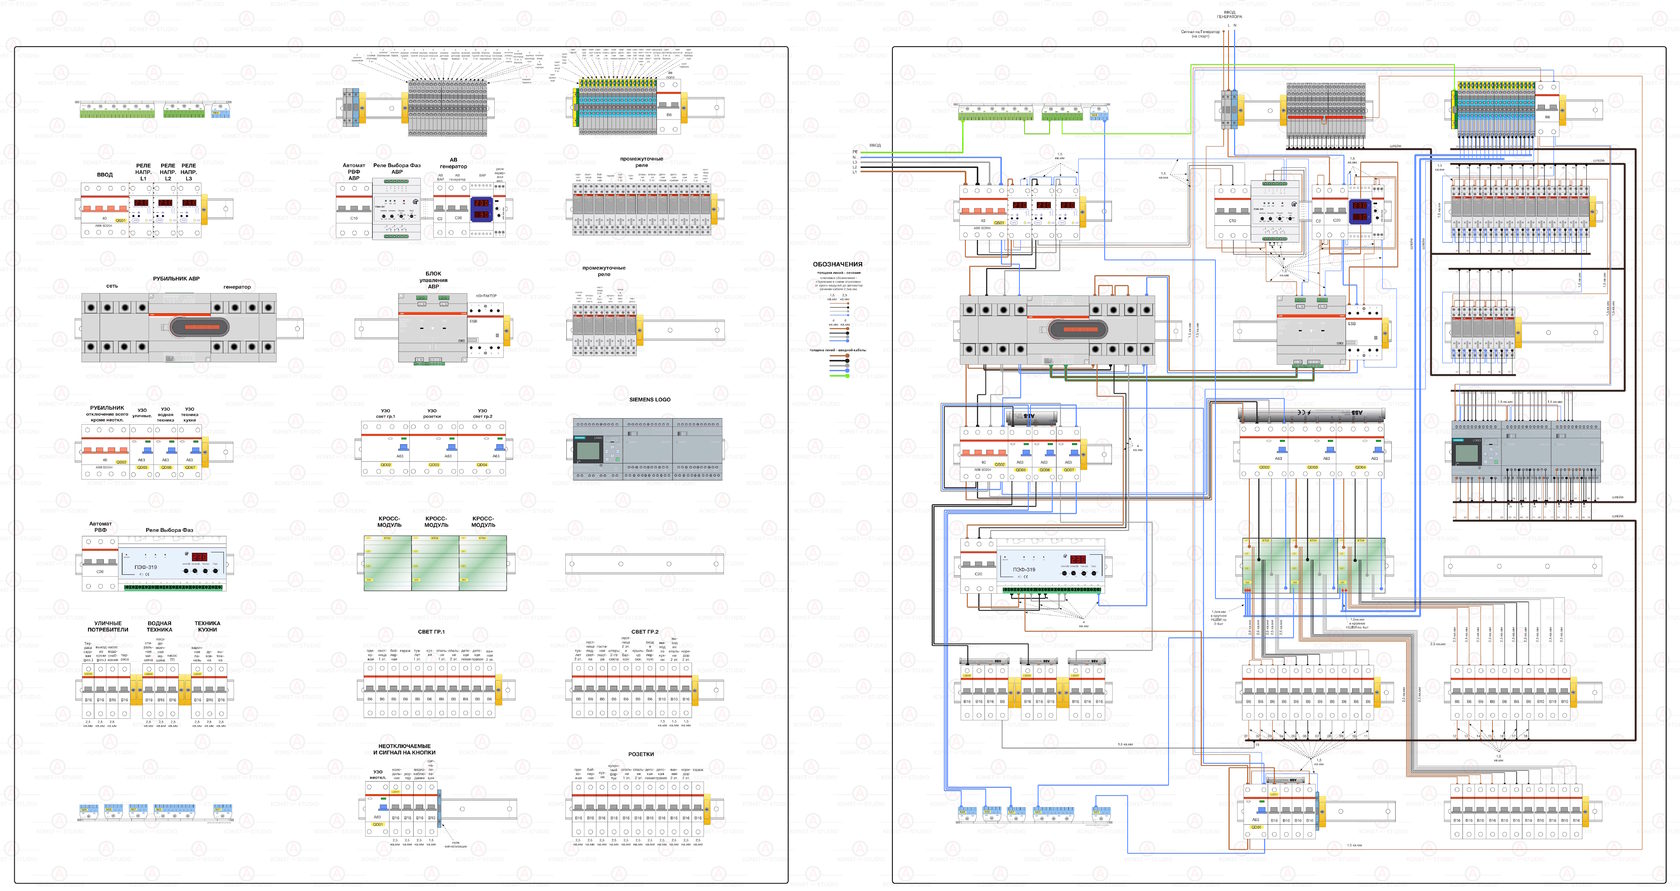Viewport: 1680px width, 891px height.
Task: Click the ВВОД heading above the left input breaker
Action: click(x=105, y=174)
